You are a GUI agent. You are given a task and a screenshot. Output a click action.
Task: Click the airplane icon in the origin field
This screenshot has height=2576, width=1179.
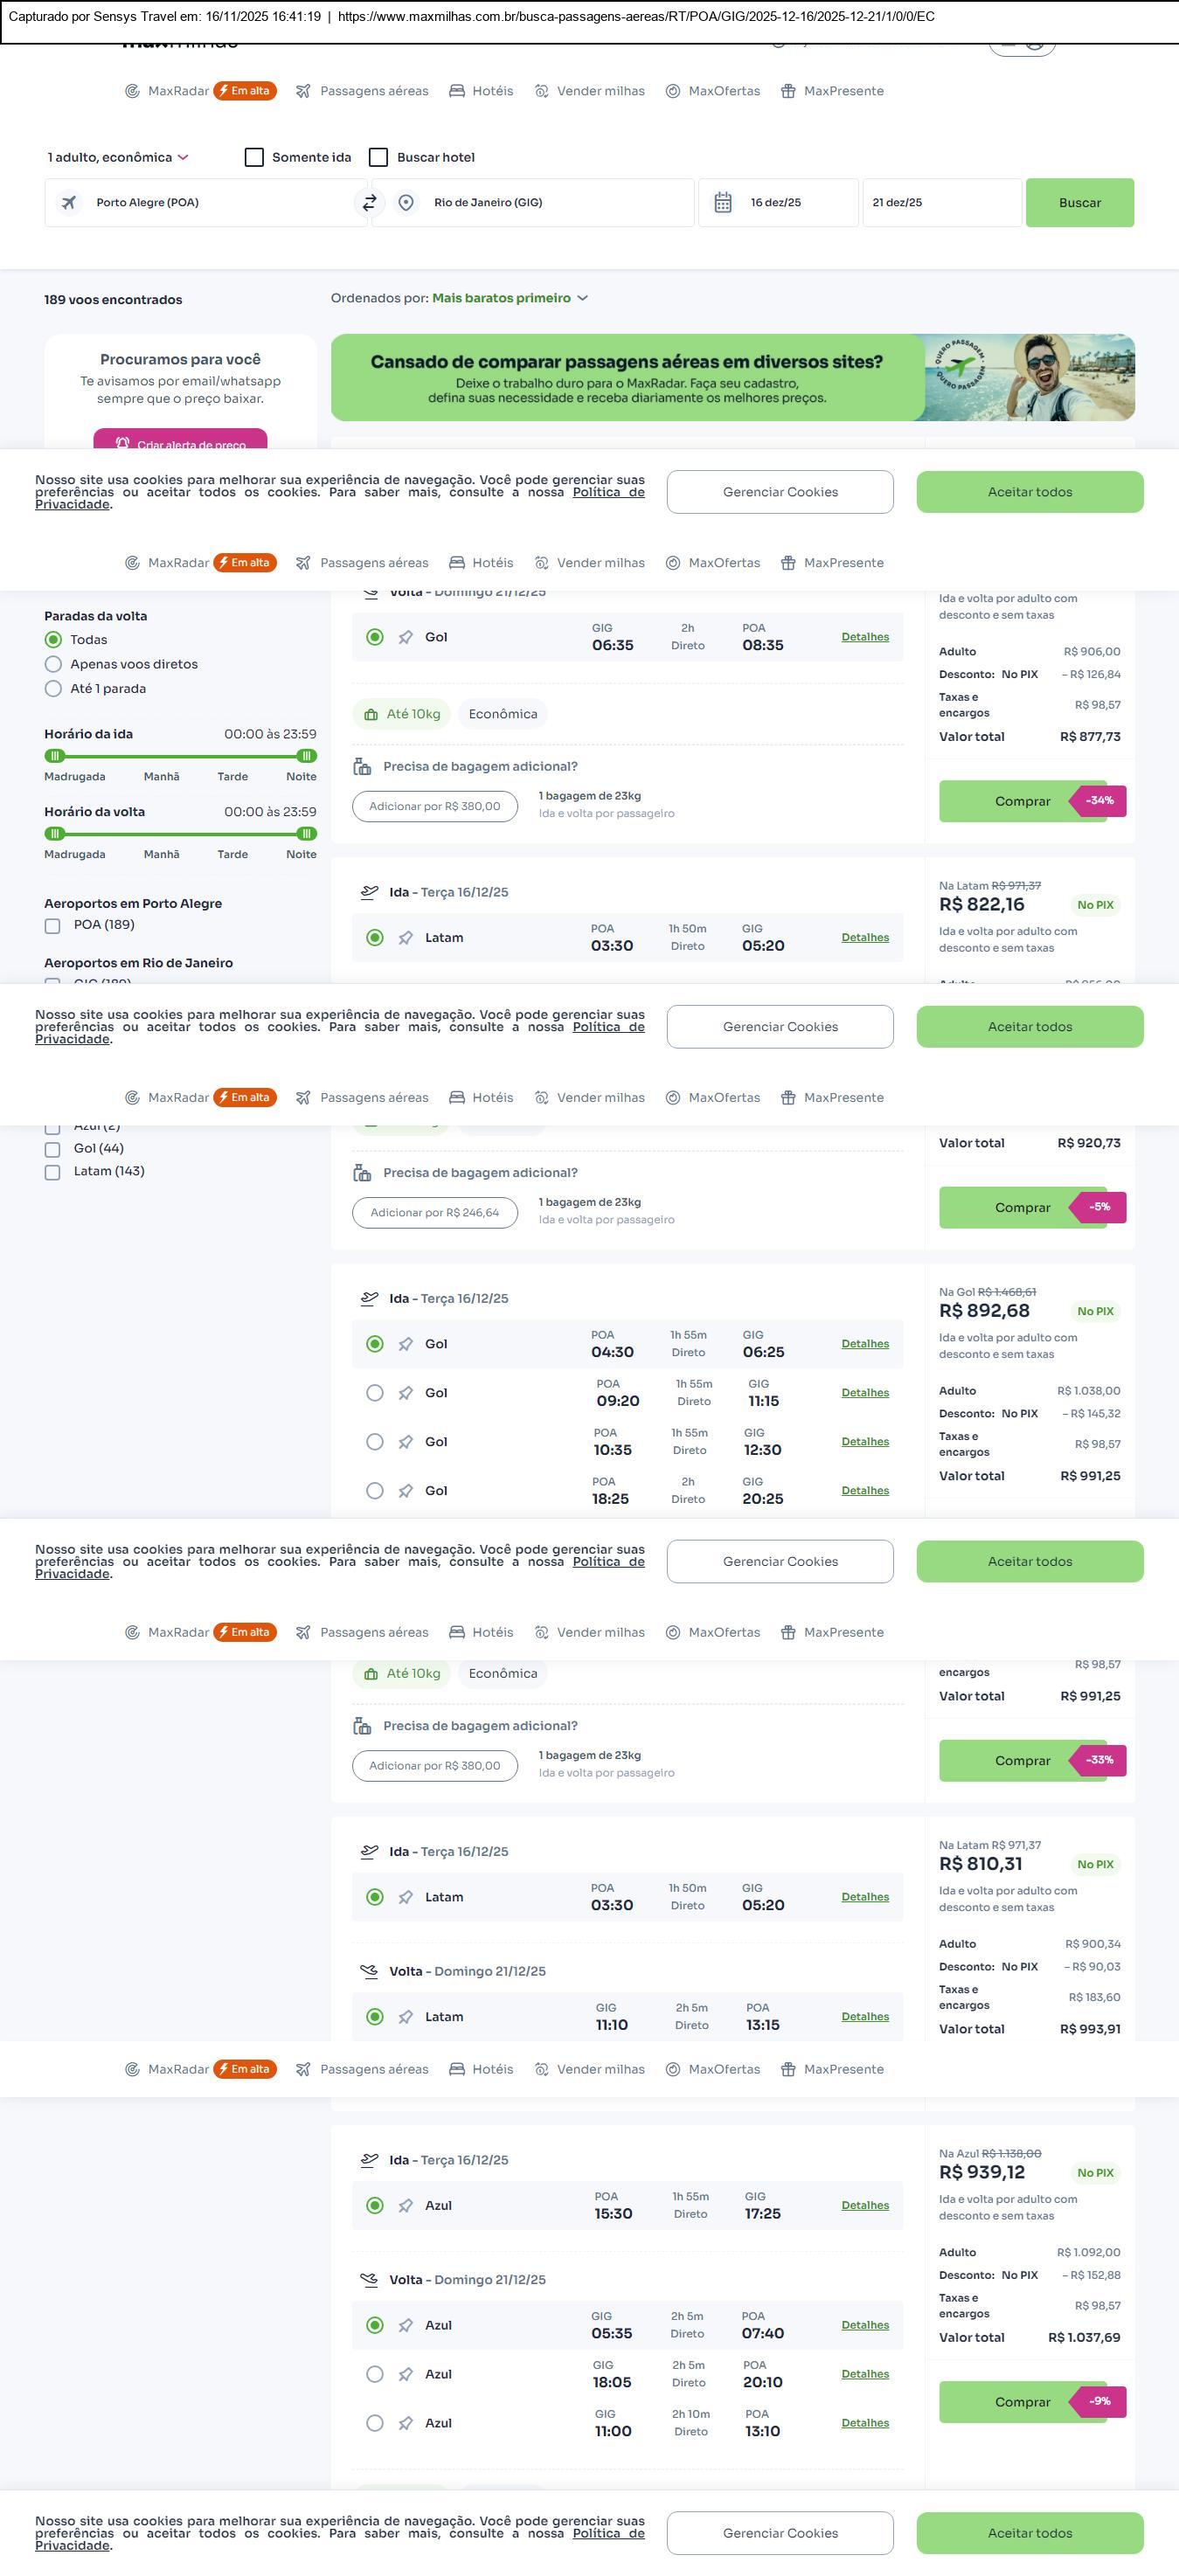click(69, 203)
